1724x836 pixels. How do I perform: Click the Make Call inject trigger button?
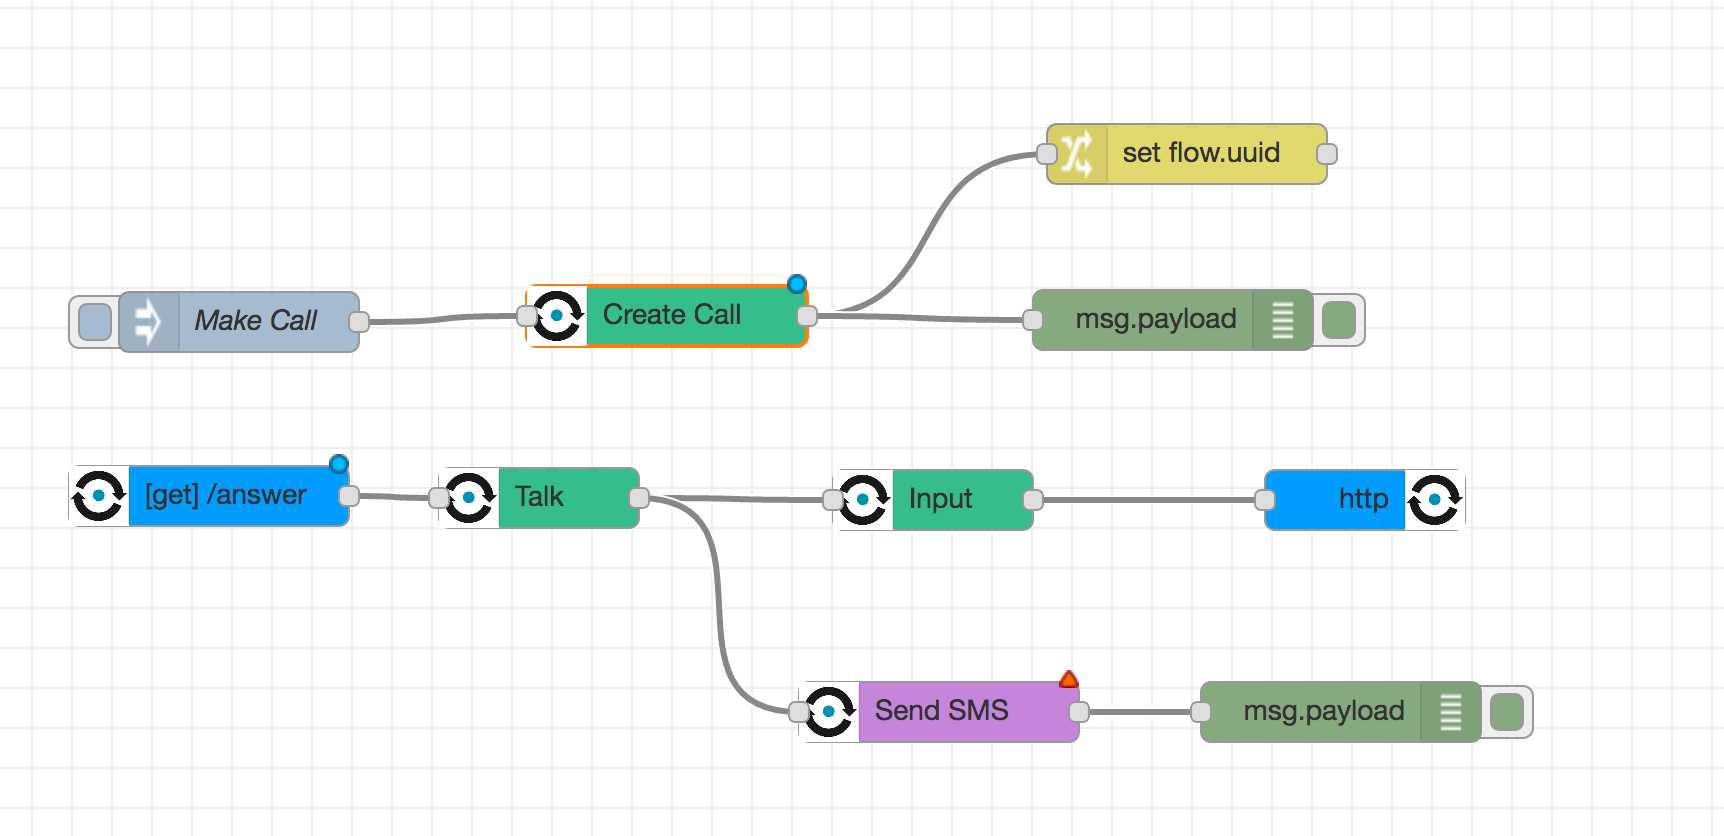(x=95, y=322)
